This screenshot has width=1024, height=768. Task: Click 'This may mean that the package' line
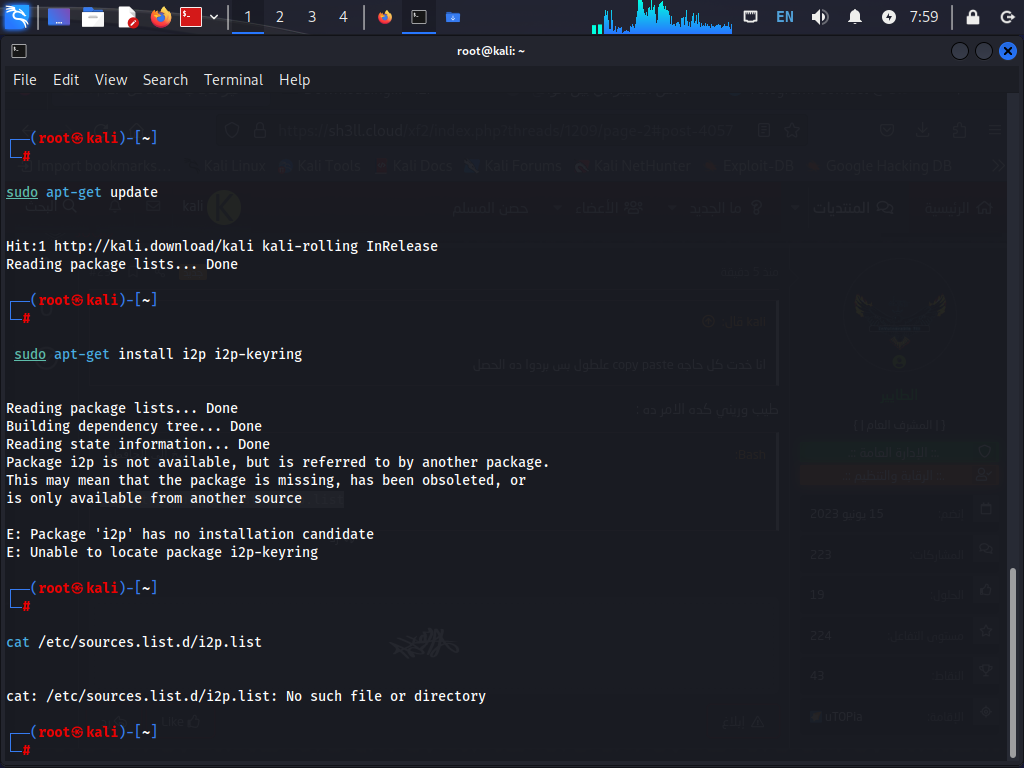[266, 480]
